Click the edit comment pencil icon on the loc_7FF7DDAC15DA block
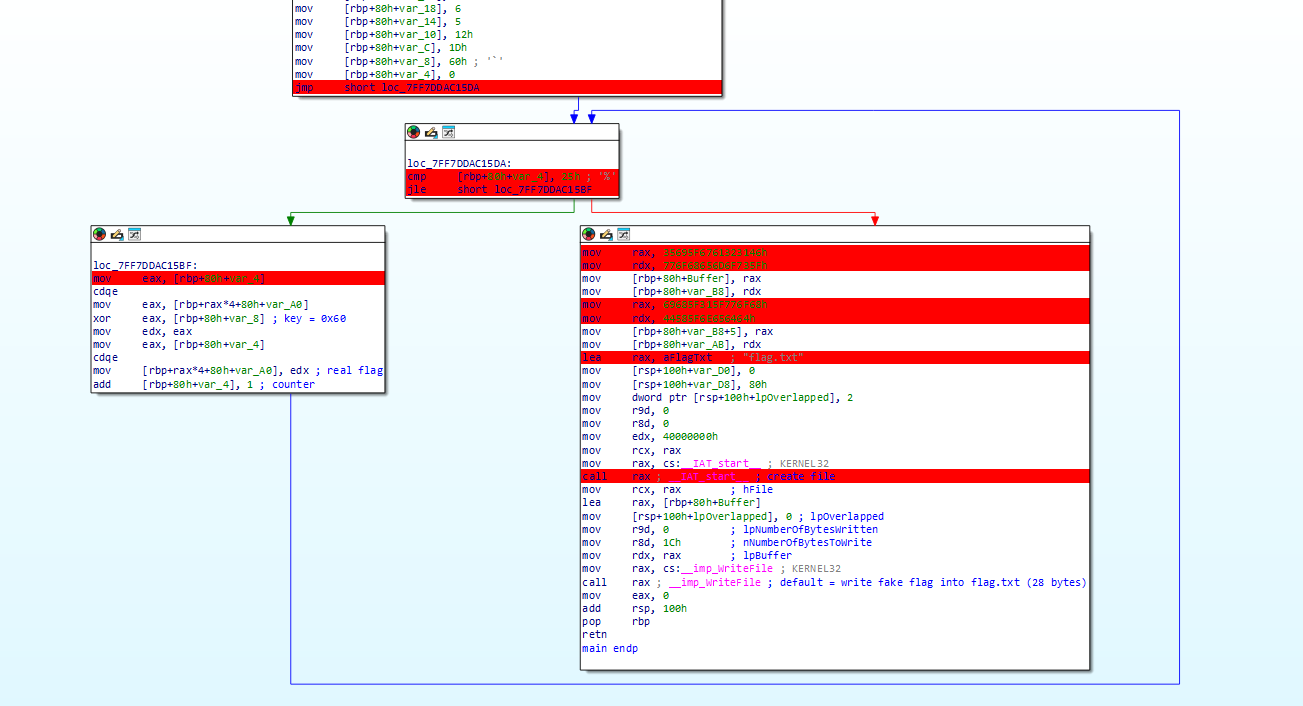The width and height of the screenshot is (1303, 706). click(431, 132)
